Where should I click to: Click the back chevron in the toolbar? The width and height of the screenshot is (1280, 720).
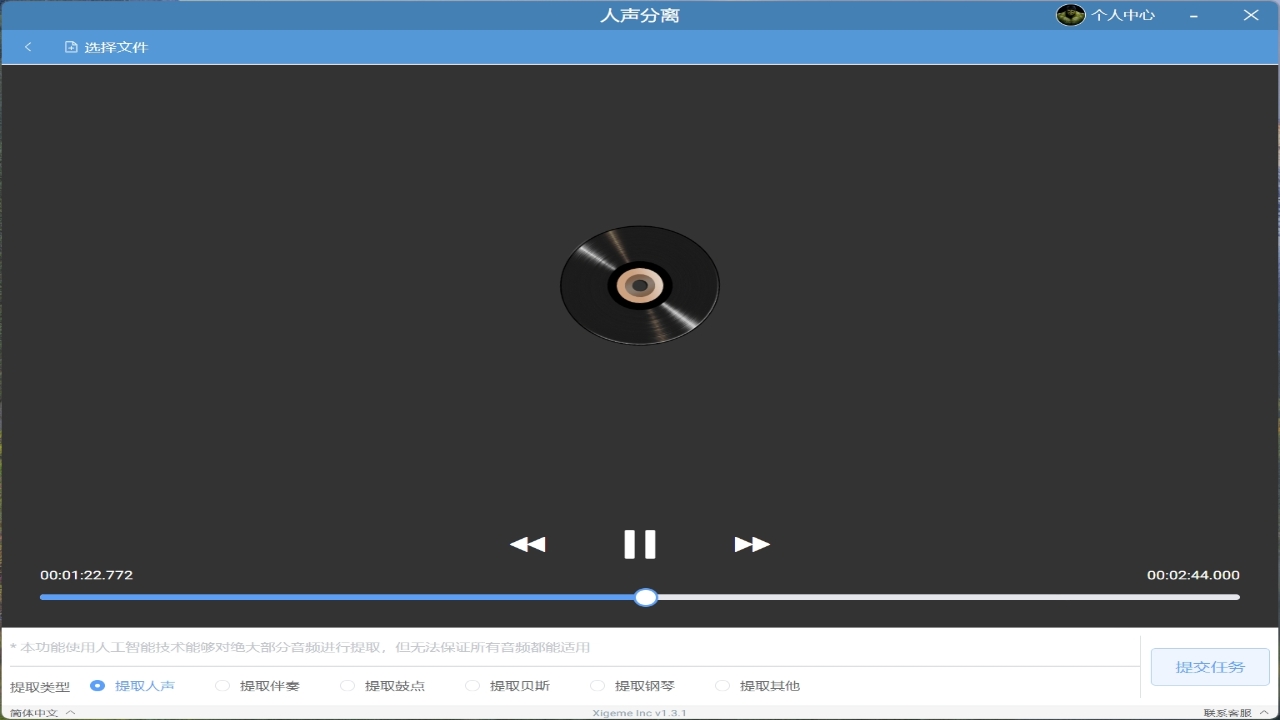point(27,46)
